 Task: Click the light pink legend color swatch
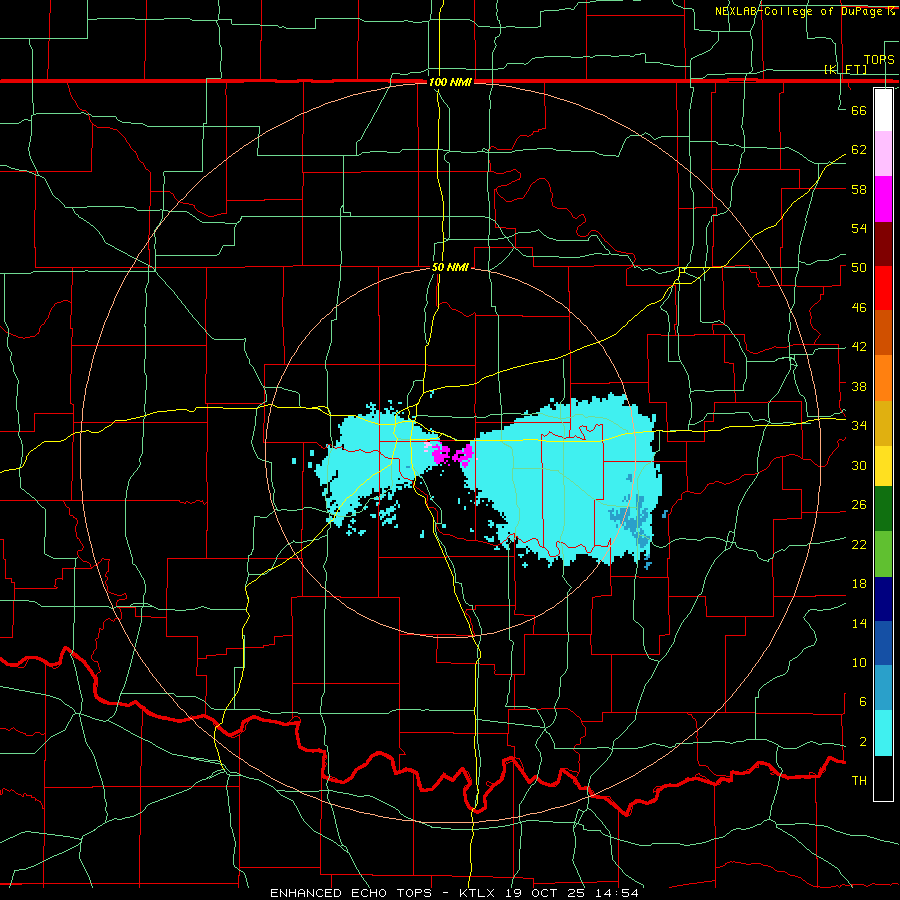(883, 154)
